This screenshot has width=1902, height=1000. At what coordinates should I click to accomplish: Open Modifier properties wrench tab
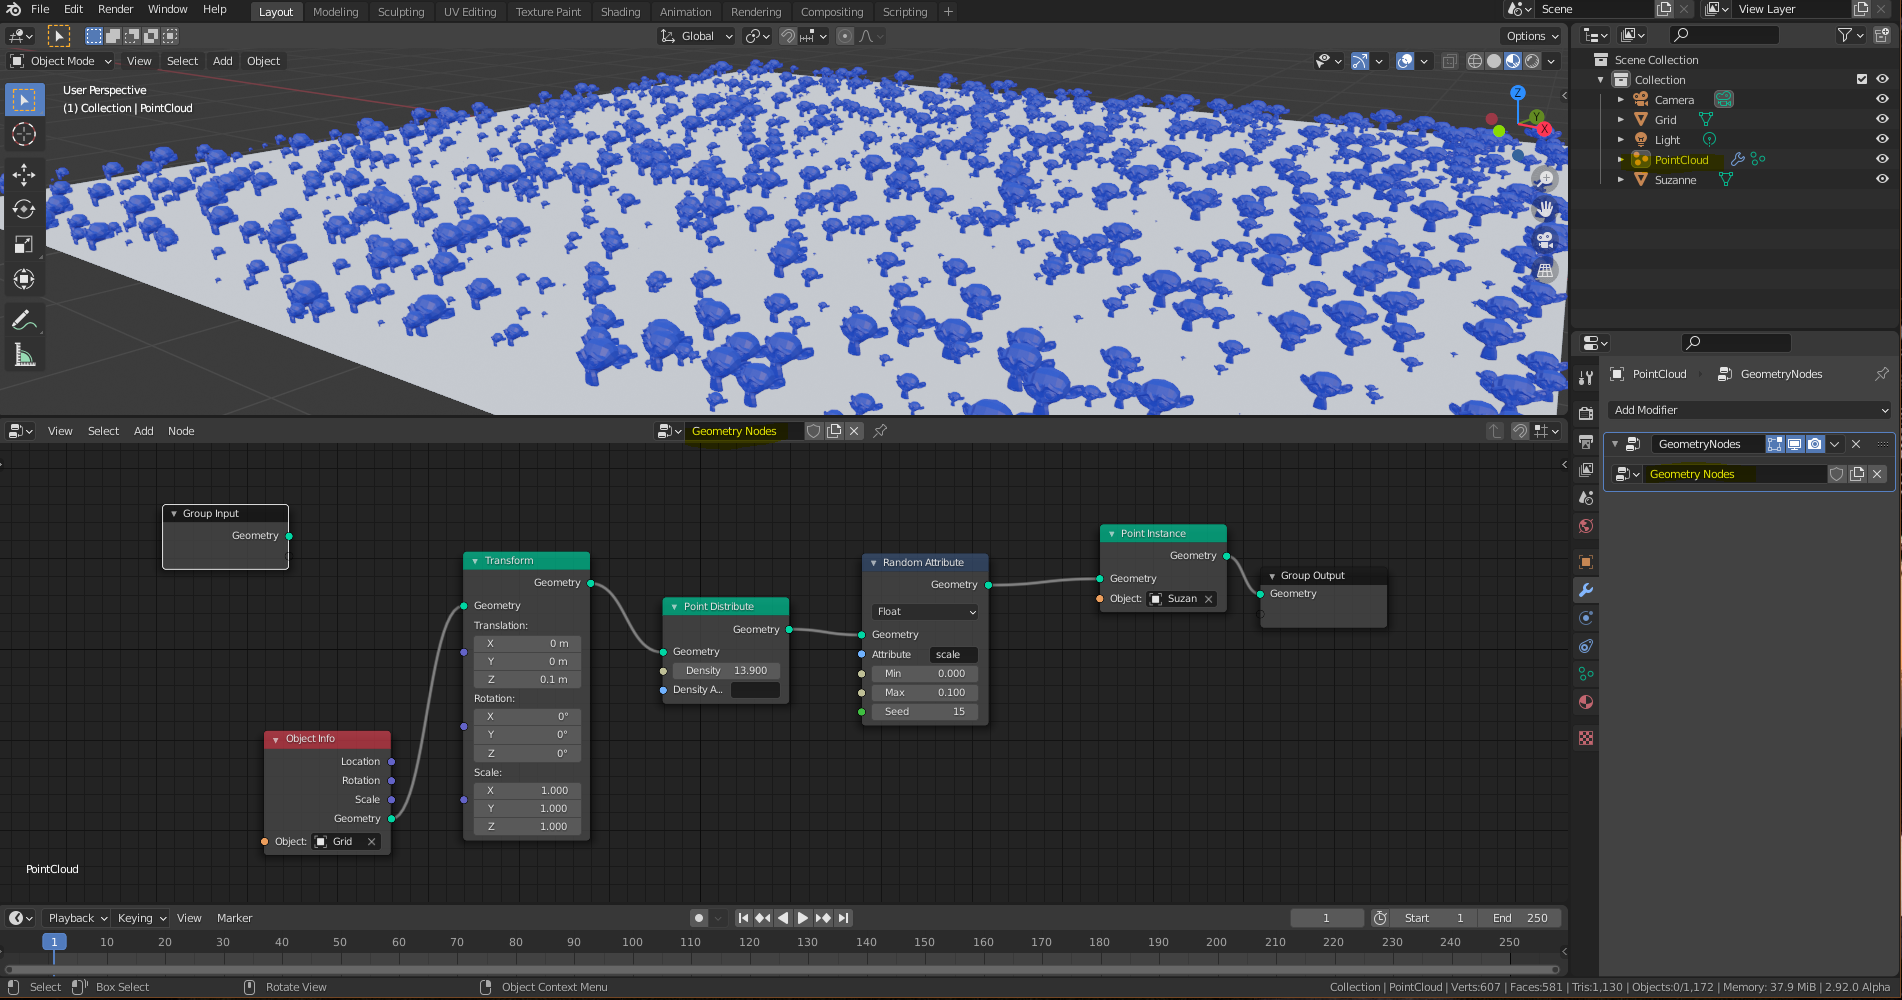coord(1586,590)
